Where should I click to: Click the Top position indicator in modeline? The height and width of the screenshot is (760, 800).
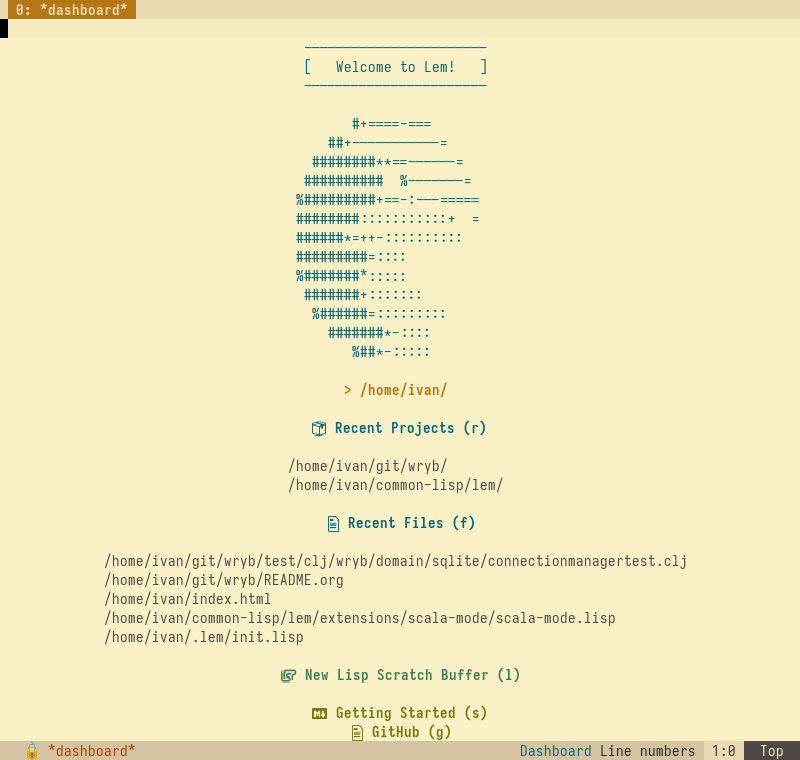coord(771,751)
